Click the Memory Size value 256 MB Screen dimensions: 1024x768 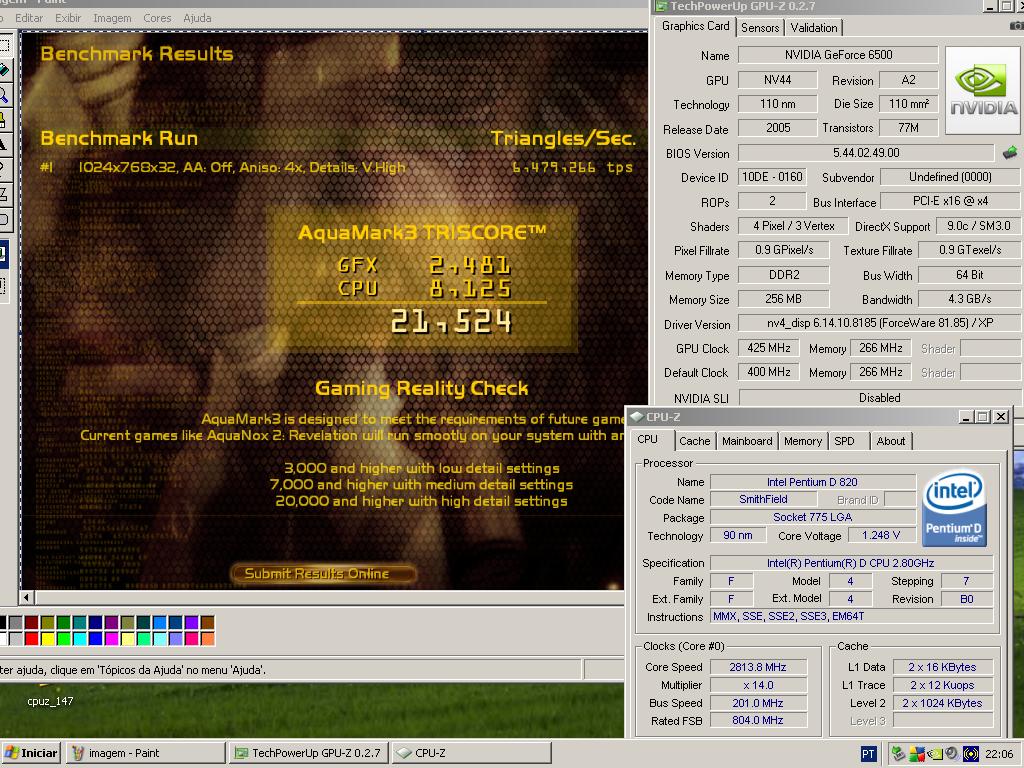coord(784,299)
